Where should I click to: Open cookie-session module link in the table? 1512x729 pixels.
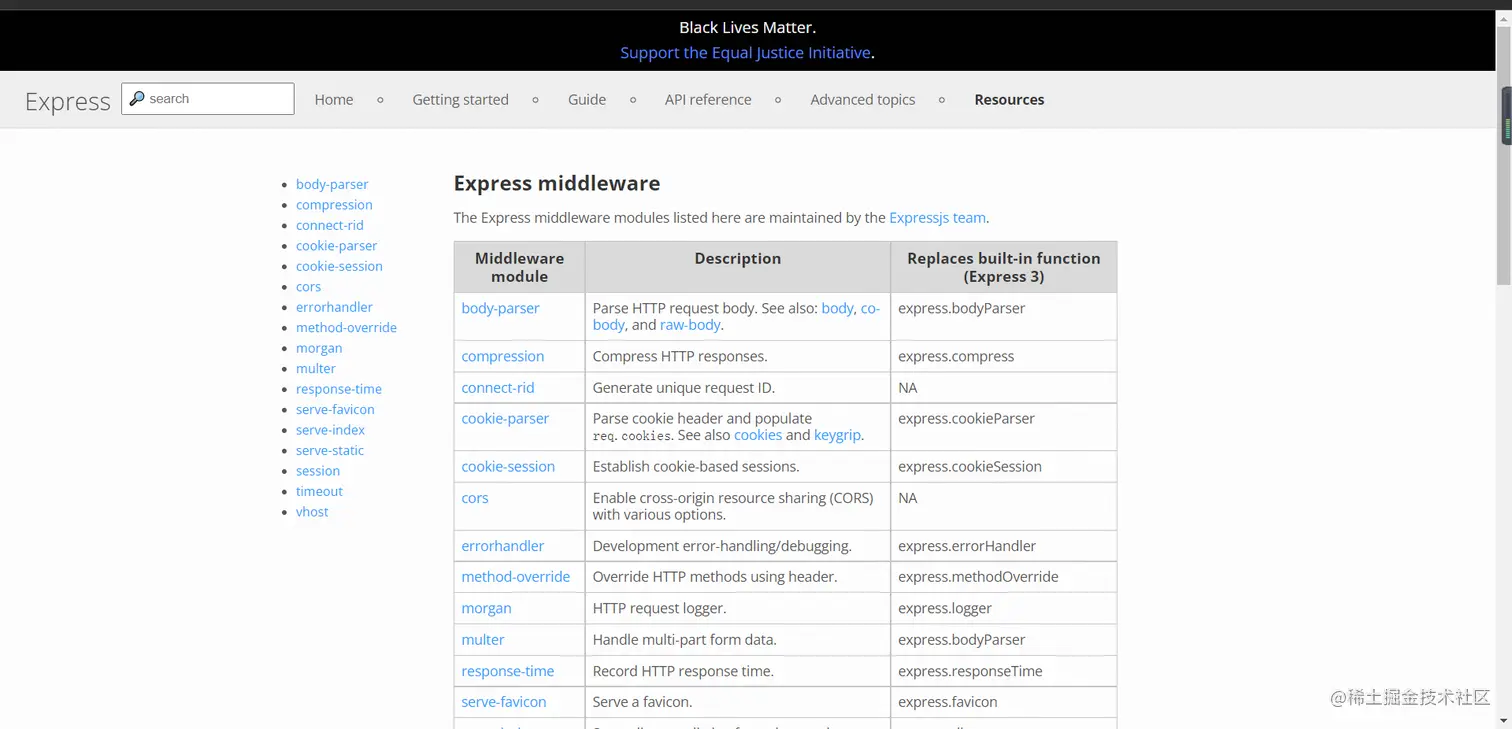508,466
